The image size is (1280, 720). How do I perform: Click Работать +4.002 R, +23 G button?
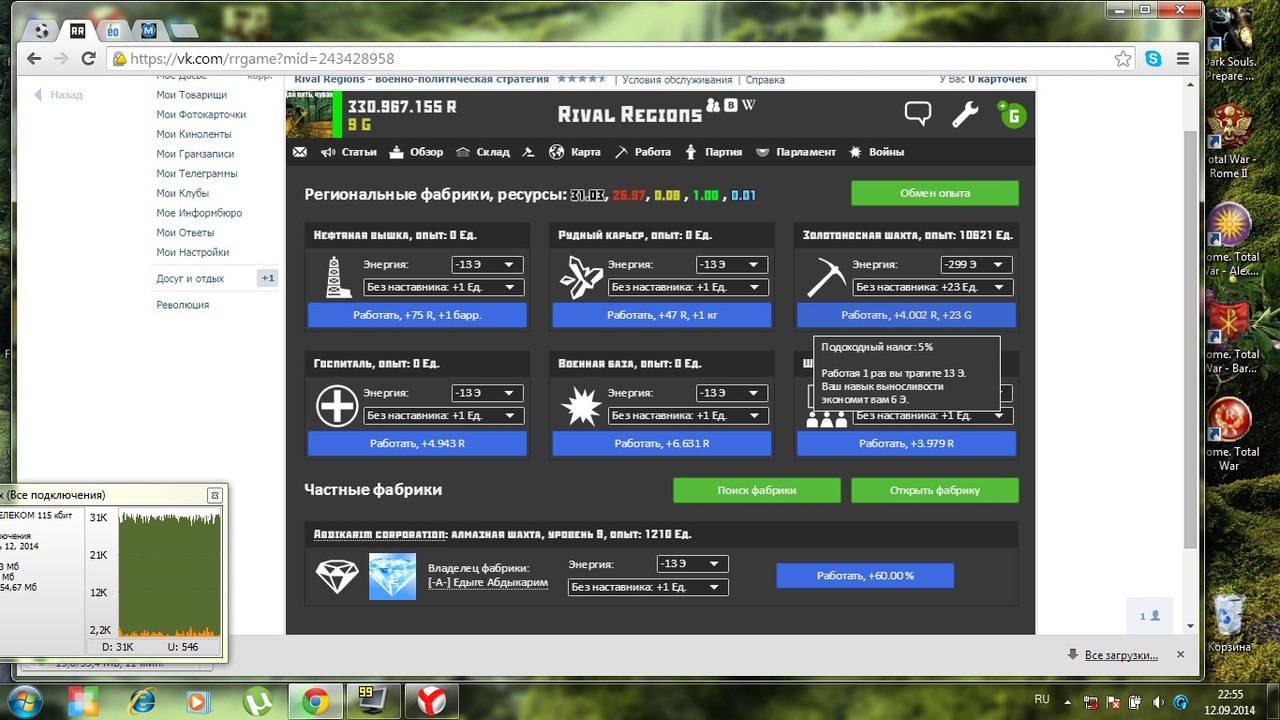tap(906, 316)
